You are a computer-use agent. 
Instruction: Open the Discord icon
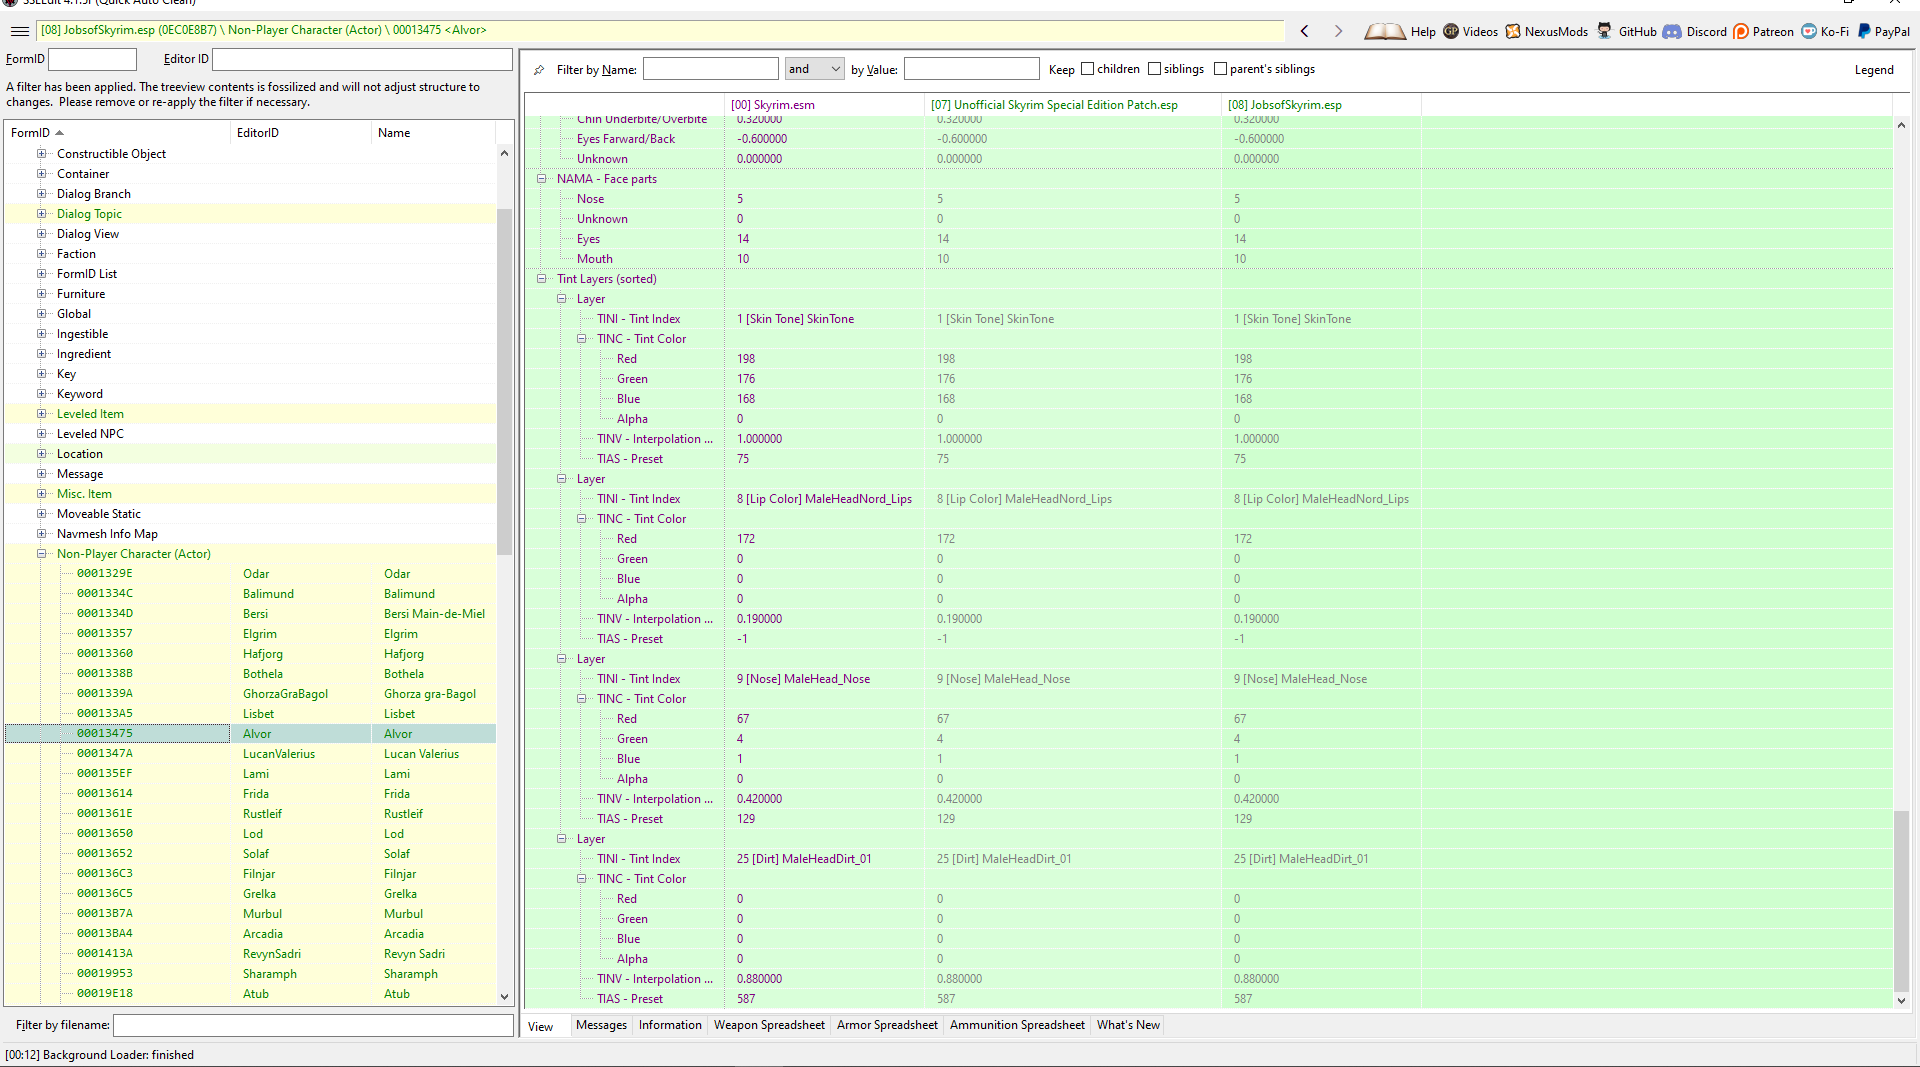(1672, 31)
